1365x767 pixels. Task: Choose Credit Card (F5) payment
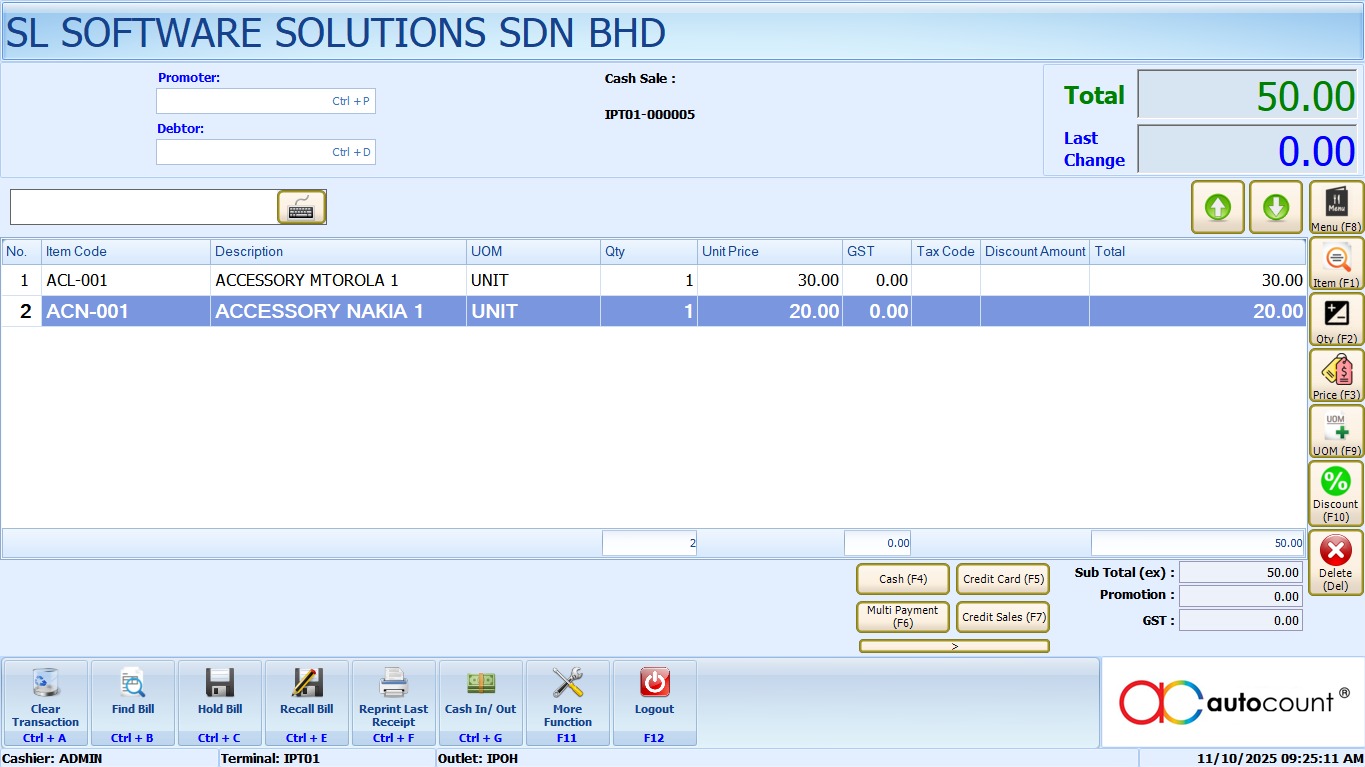pos(1003,579)
